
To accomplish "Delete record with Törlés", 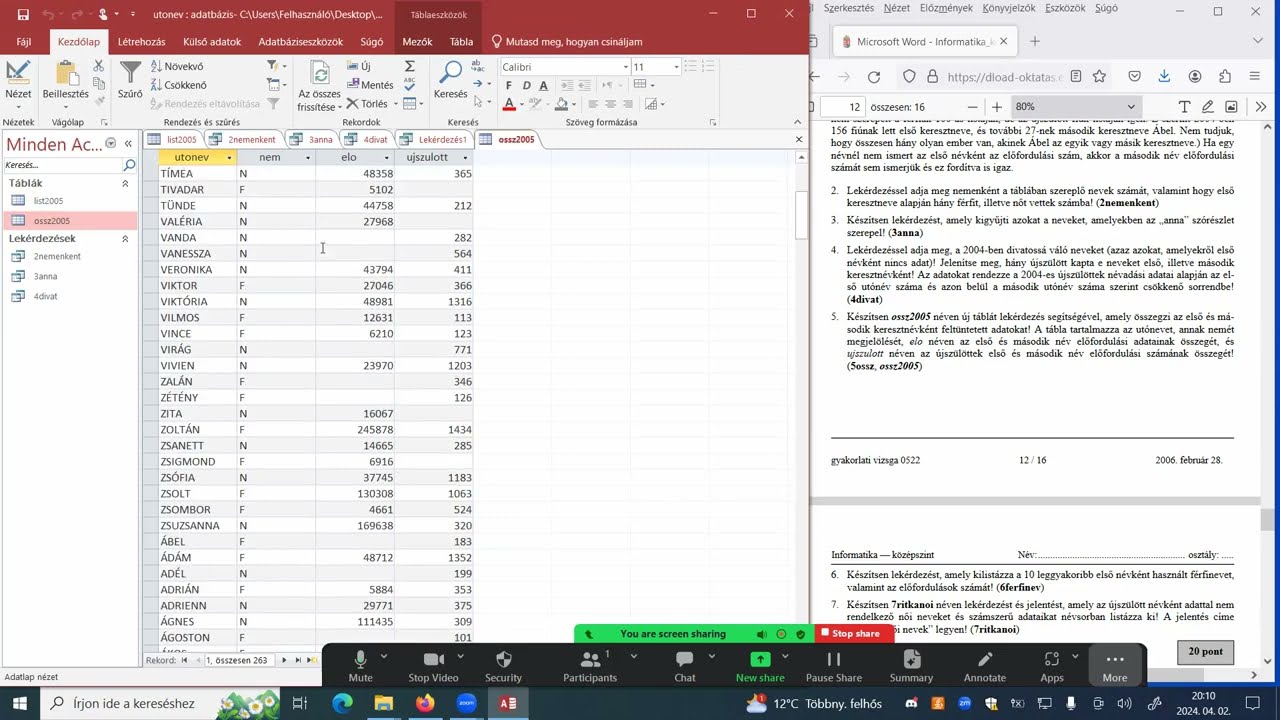I will pyautogui.click(x=368, y=104).
